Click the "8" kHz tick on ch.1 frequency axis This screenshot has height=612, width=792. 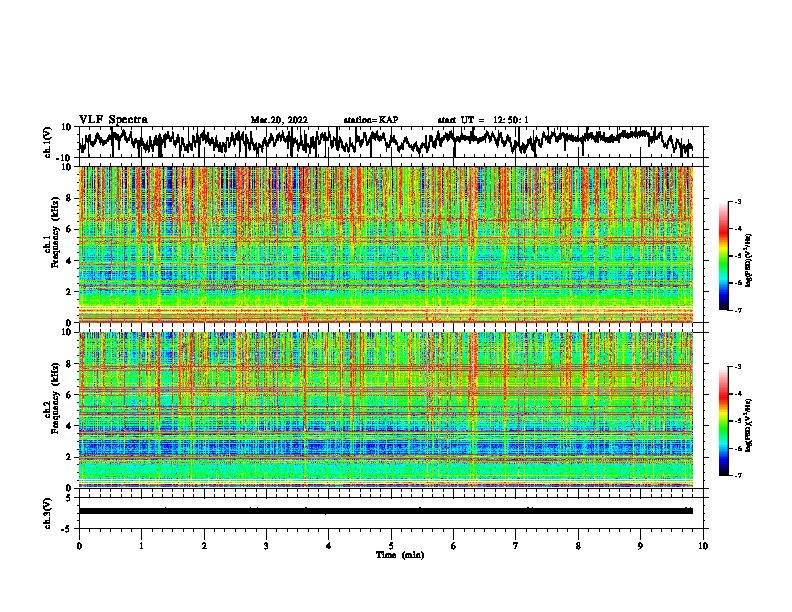tap(70, 198)
